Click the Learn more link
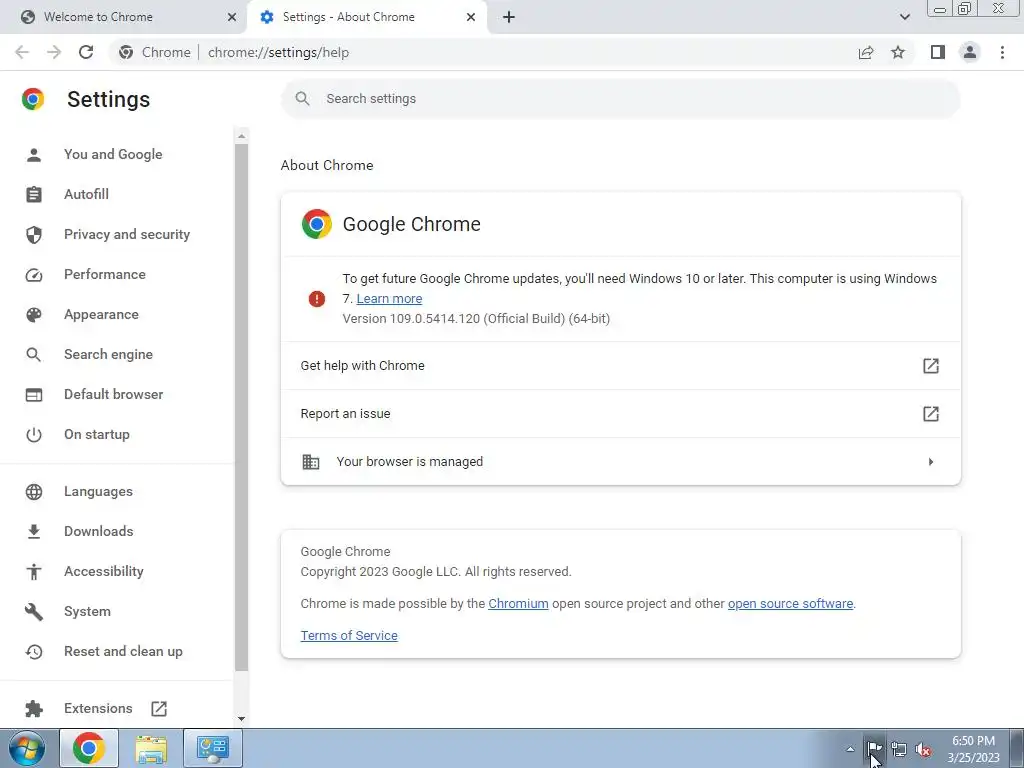 tap(389, 298)
